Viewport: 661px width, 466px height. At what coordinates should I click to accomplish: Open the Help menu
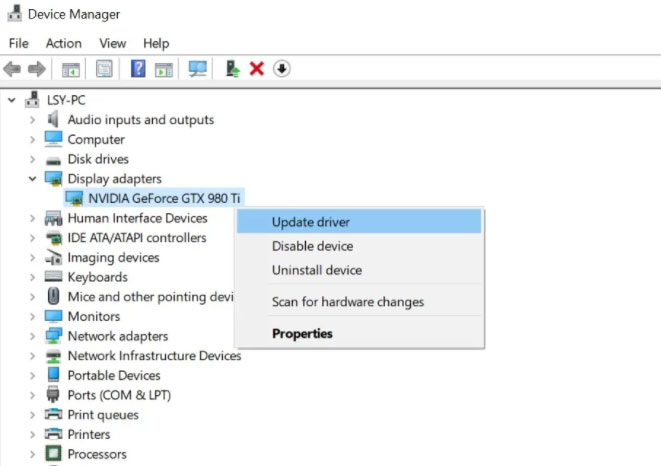156,43
